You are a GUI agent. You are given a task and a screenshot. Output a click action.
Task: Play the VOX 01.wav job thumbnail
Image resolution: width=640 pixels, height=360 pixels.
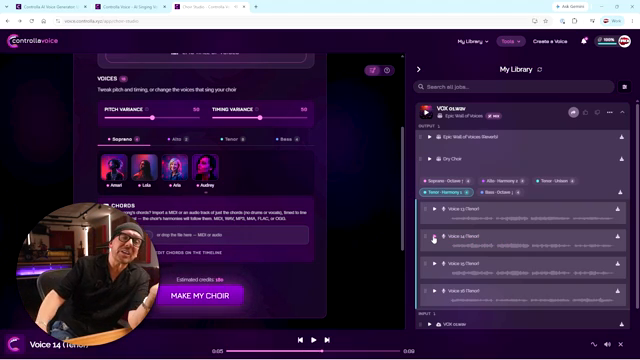click(426, 112)
